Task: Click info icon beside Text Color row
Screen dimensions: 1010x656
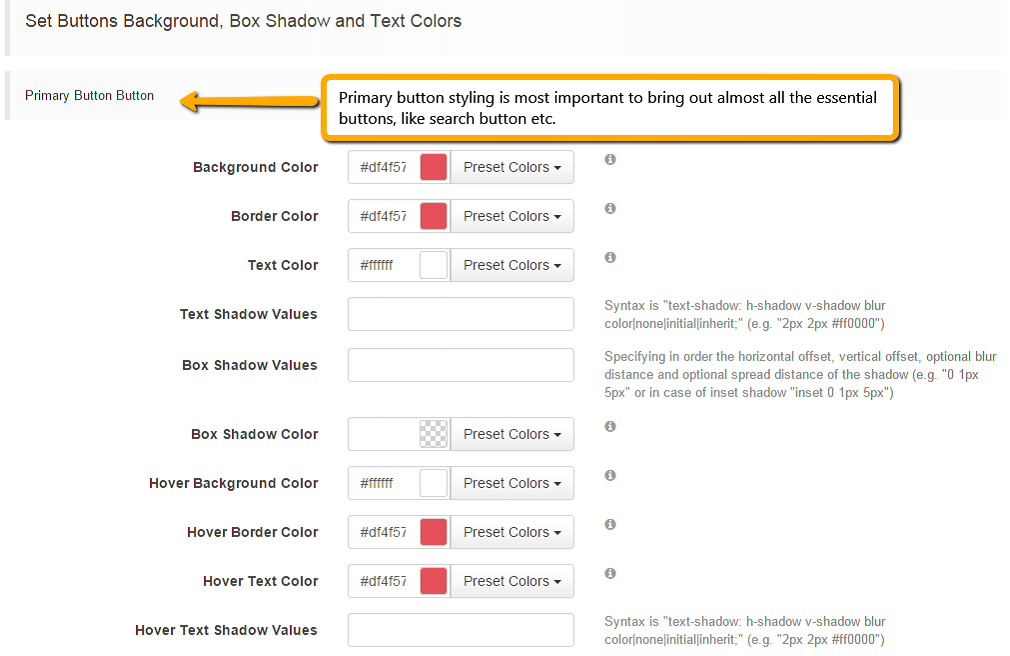Action: pos(610,257)
